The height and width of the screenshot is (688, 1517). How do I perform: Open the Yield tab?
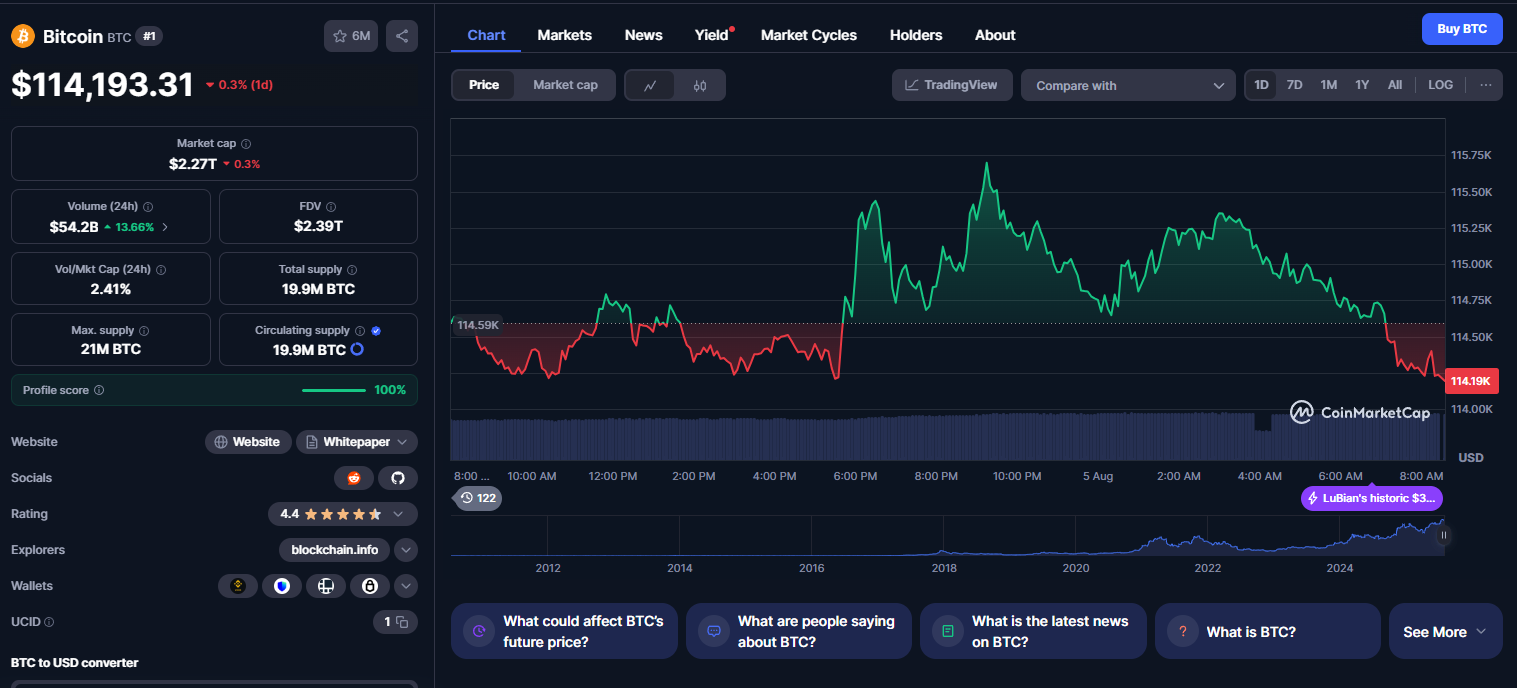(x=712, y=35)
